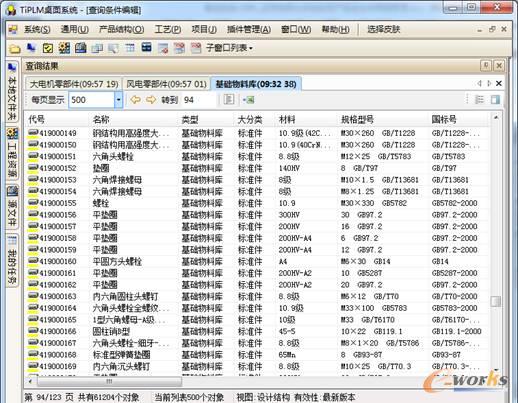This screenshot has width=518, height=403.
Task: Click the 每页显示 value field showing 500
Action: point(92,100)
